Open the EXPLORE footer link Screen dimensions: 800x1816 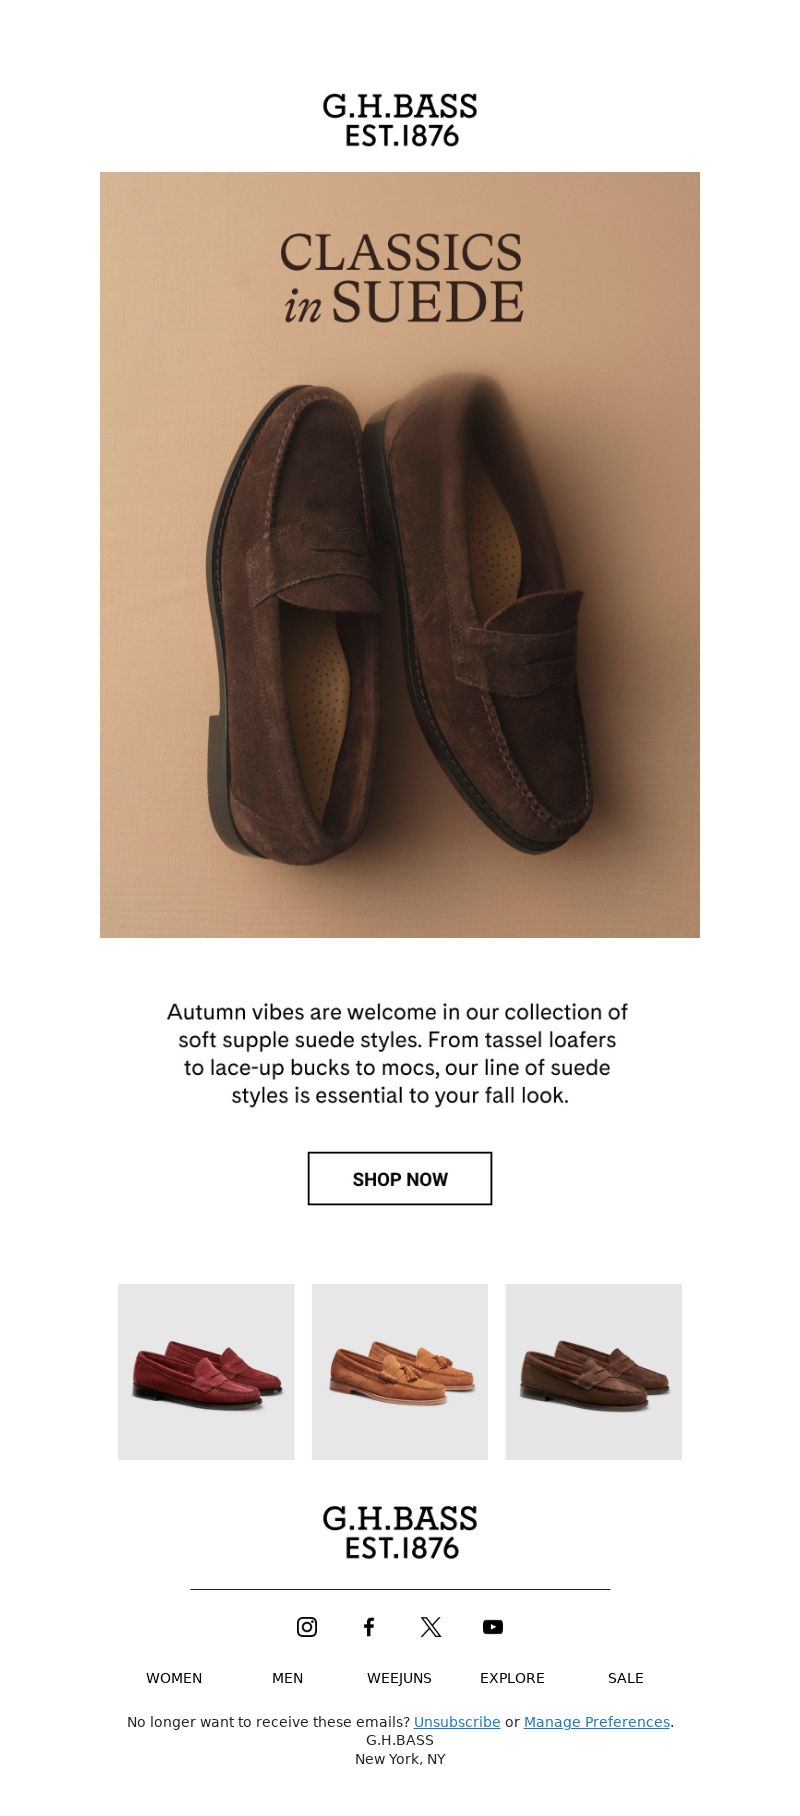point(512,1678)
